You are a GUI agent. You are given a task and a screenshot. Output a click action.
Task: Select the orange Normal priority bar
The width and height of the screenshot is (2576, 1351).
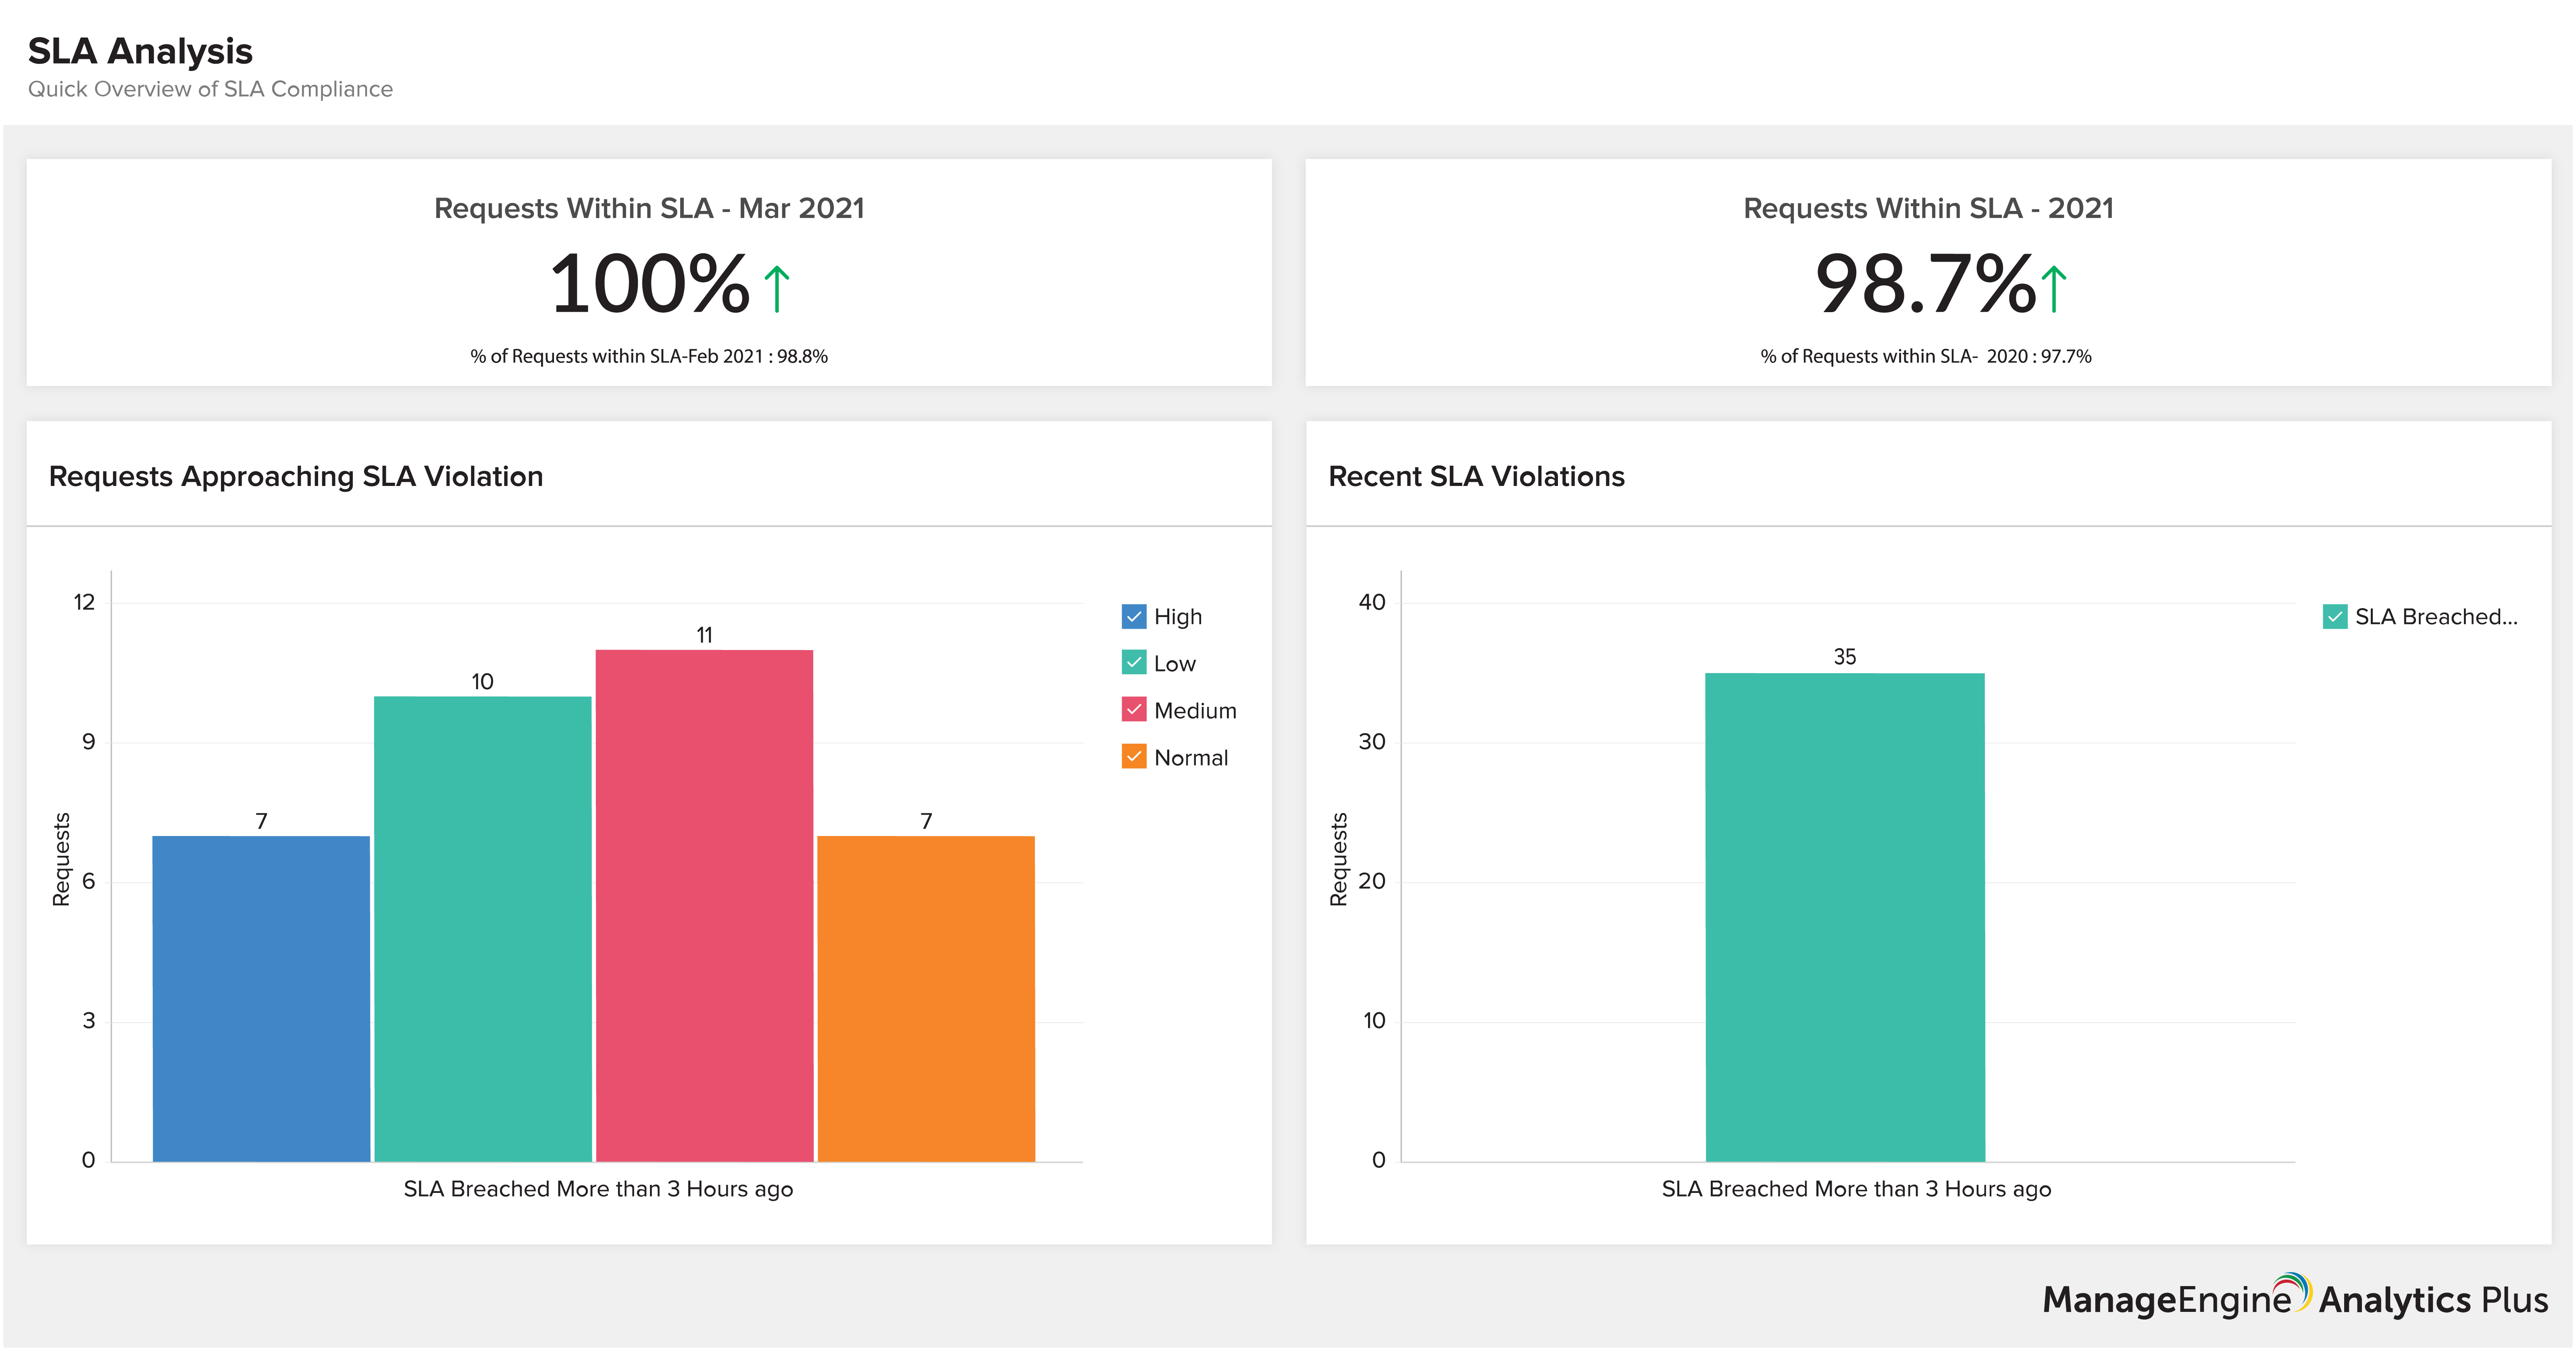click(x=926, y=998)
